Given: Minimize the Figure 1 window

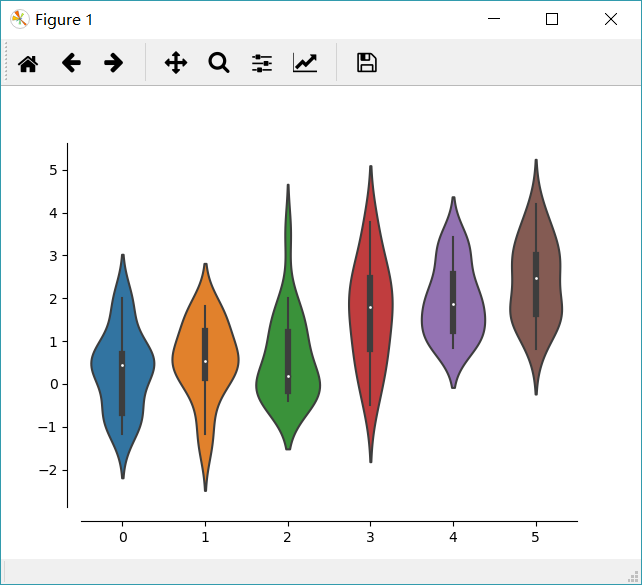Looking at the screenshot, I should [x=494, y=19].
